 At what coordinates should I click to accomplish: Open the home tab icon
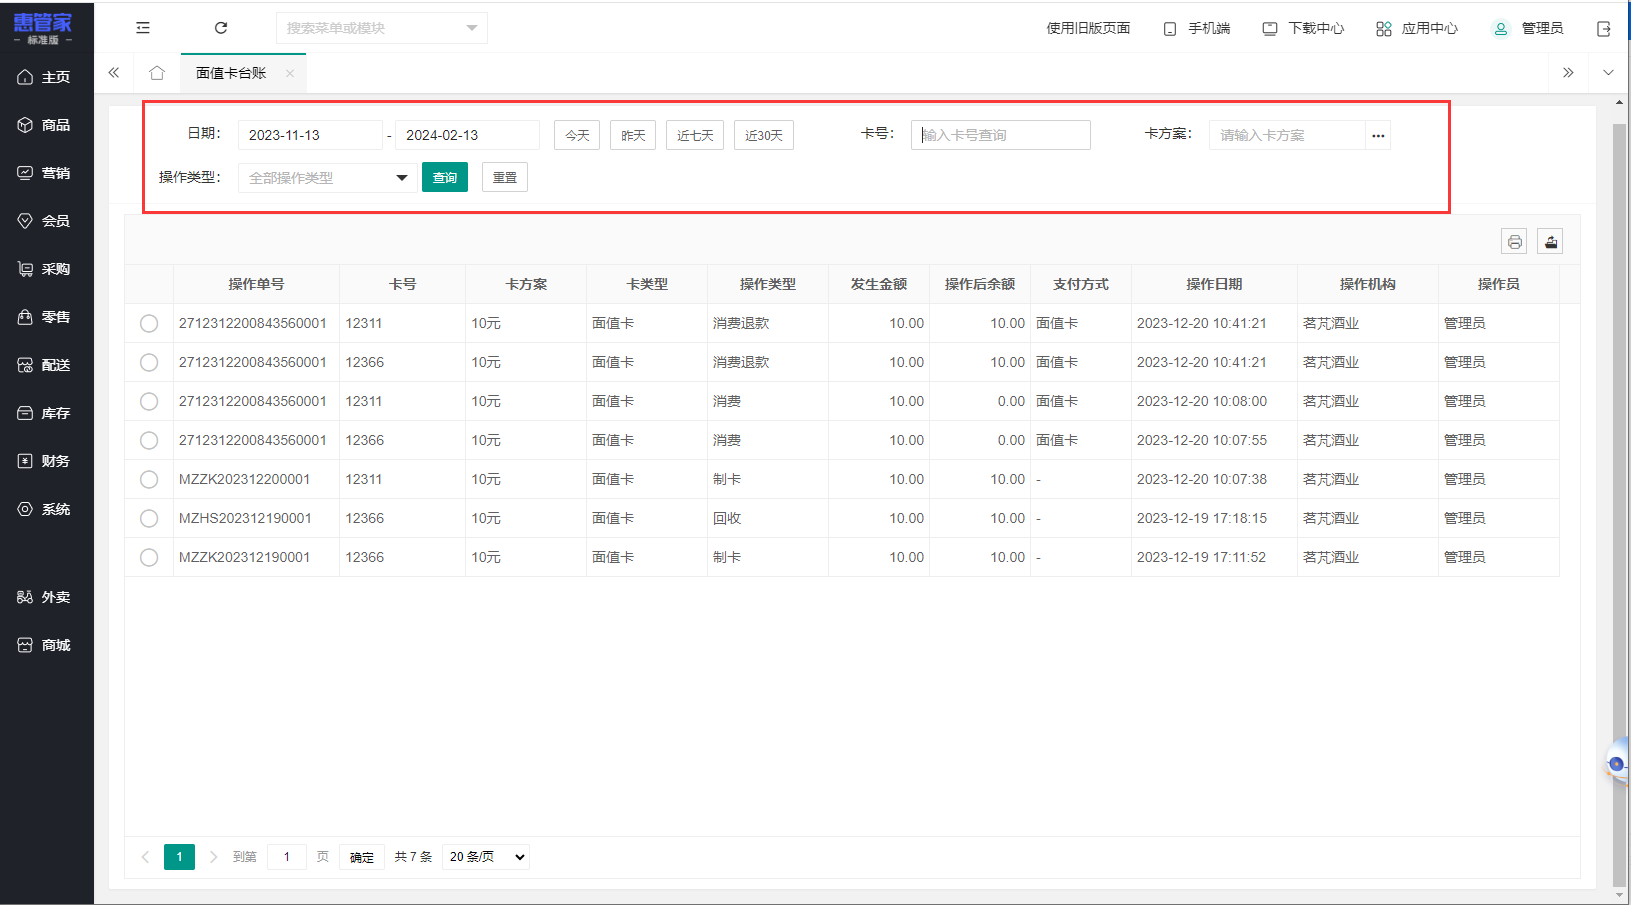click(157, 73)
